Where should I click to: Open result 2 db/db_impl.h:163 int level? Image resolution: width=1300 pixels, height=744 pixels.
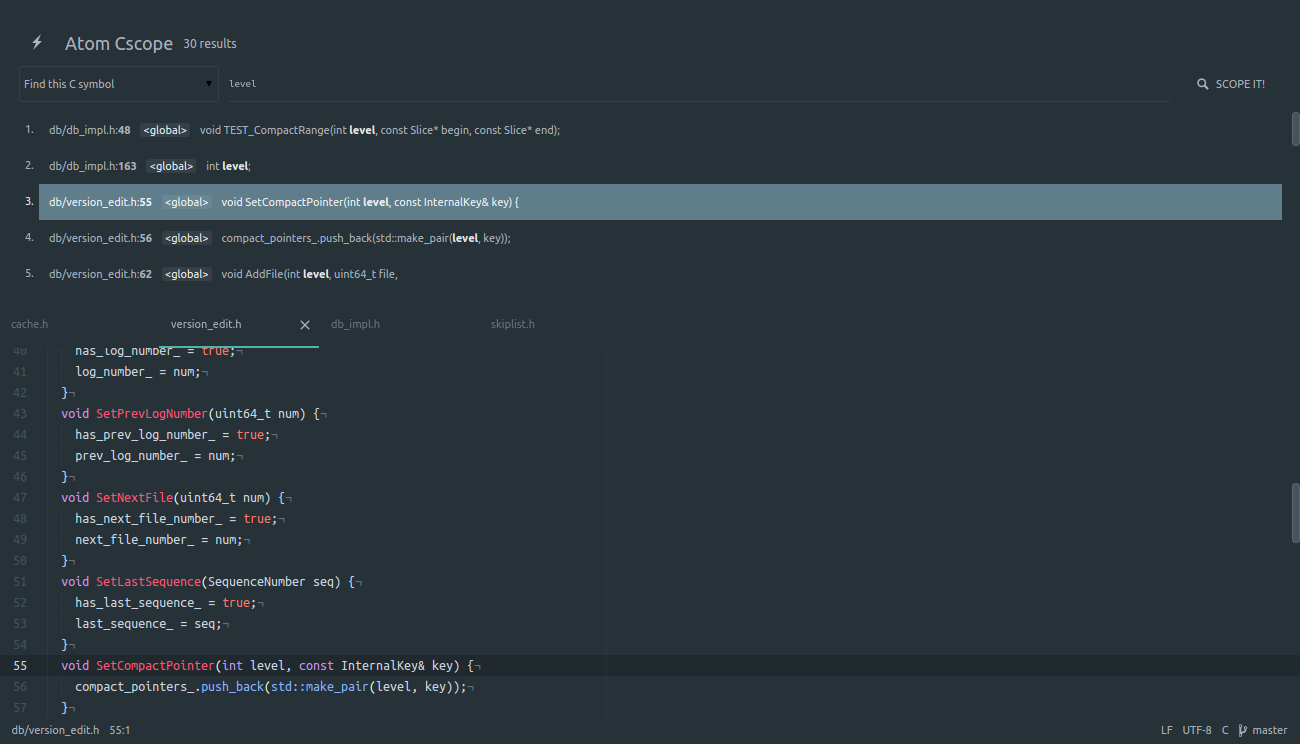tap(660, 166)
